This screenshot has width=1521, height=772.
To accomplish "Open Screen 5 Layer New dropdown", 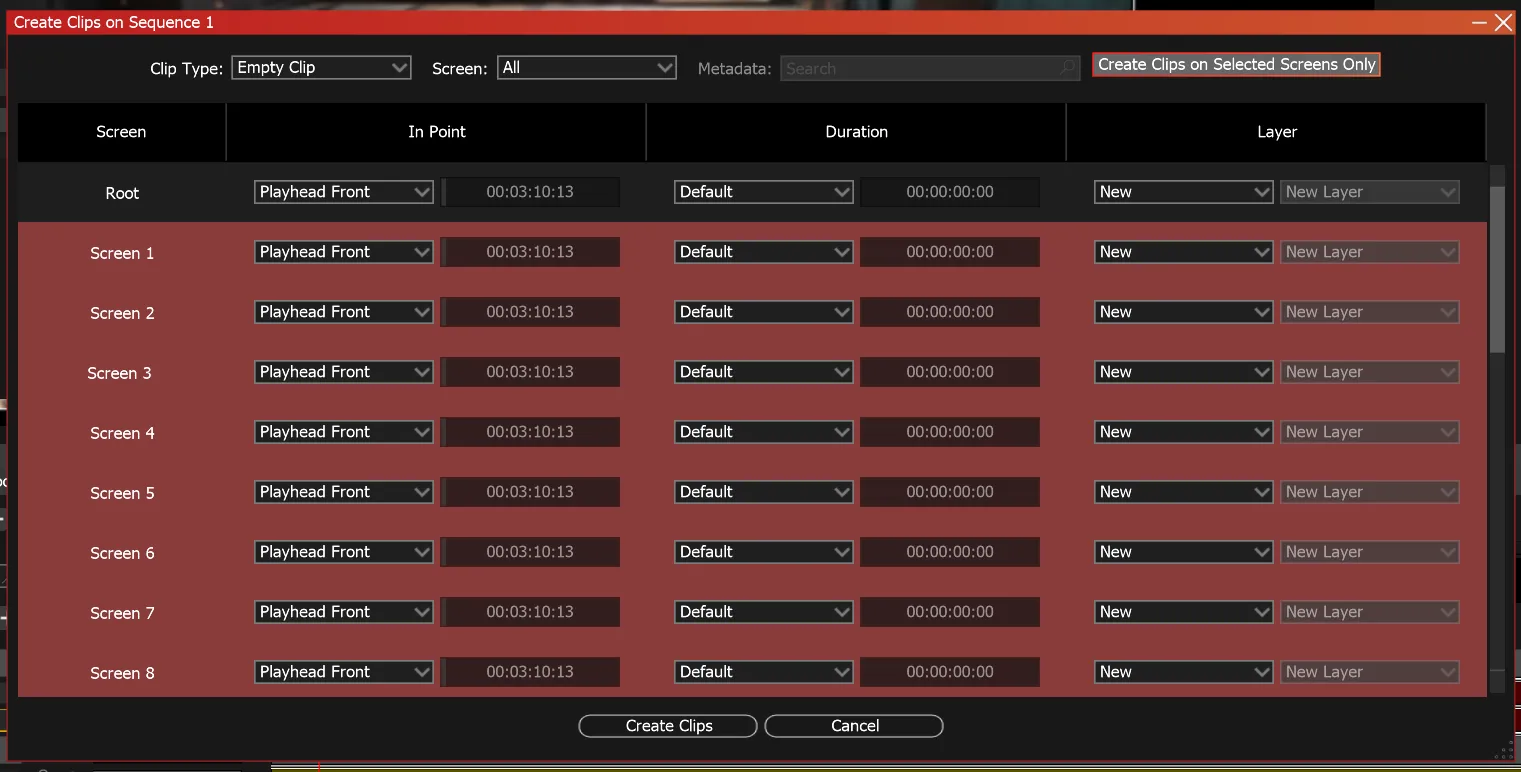I will [x=1183, y=492].
